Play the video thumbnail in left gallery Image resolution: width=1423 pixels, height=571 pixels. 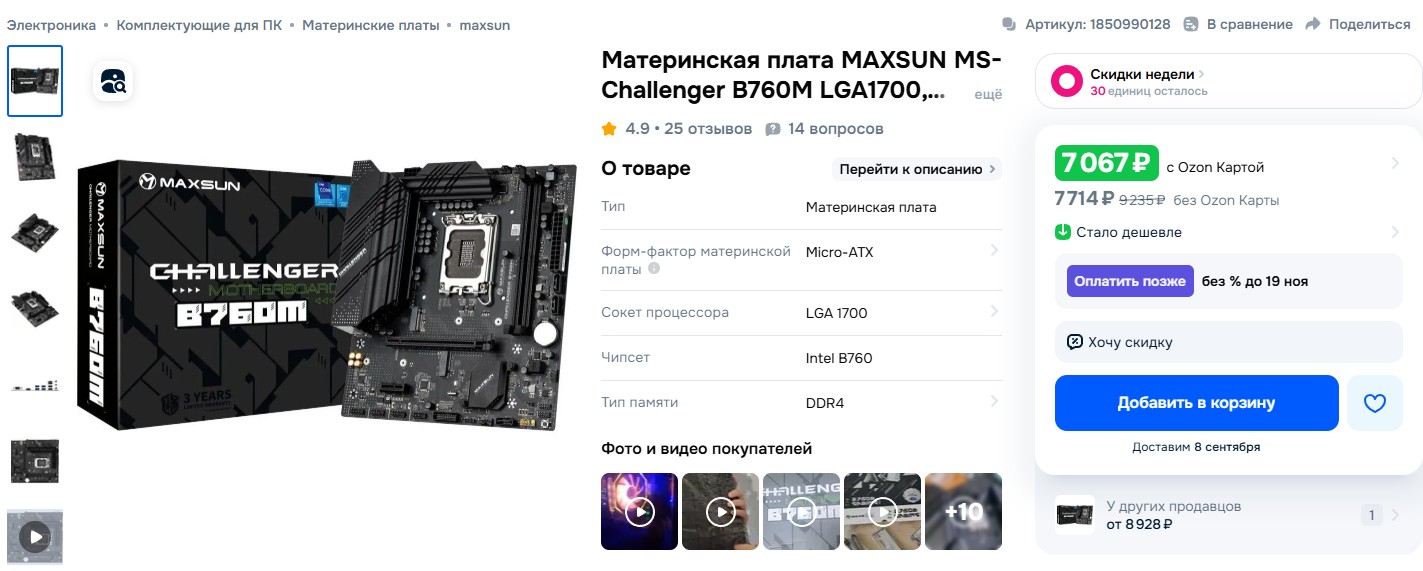click(35, 536)
